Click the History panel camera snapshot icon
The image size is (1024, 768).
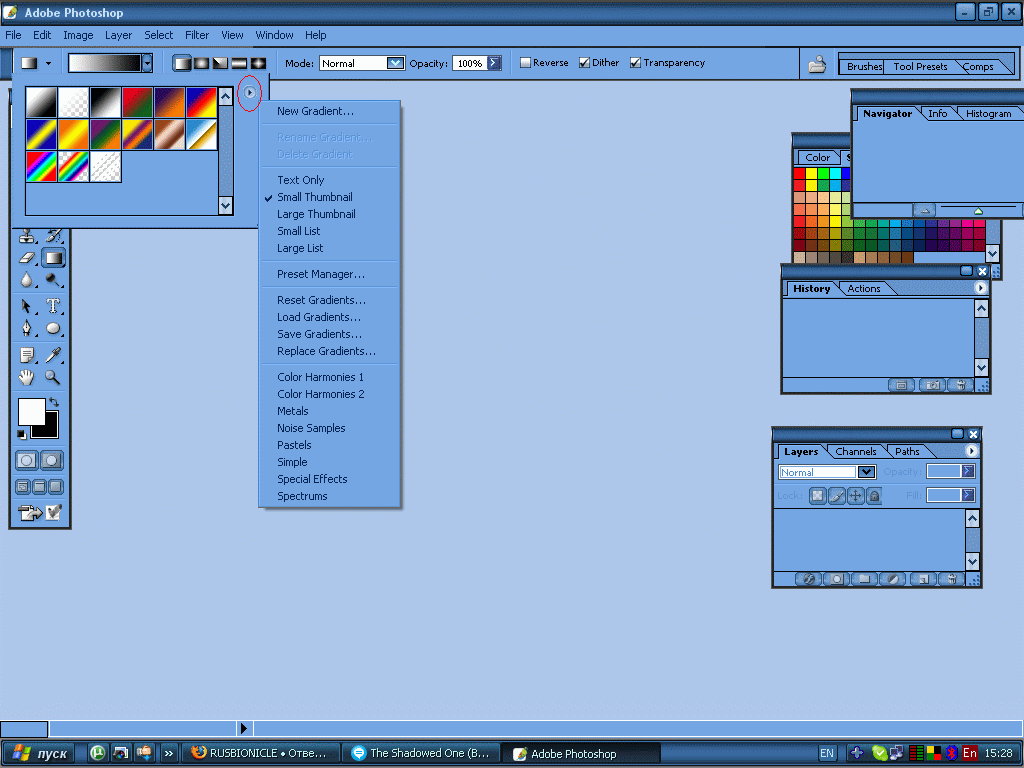932,385
